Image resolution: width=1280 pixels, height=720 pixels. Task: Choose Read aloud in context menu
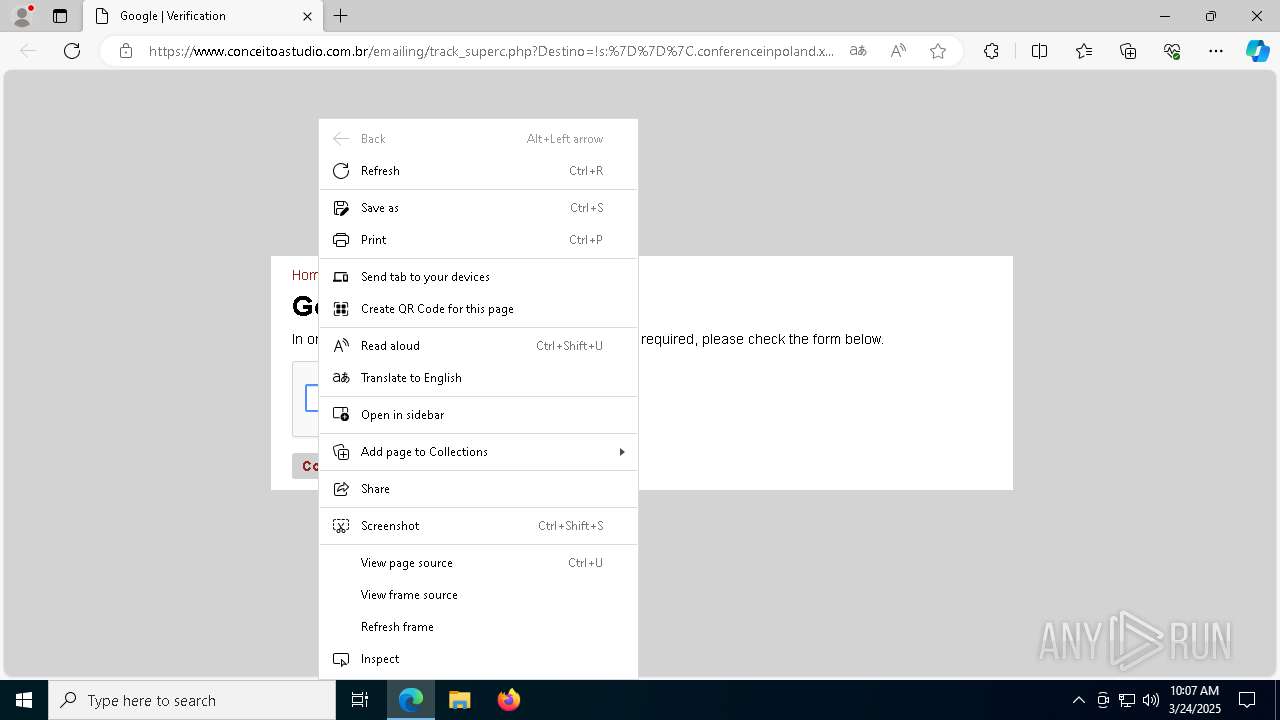[x=478, y=346]
